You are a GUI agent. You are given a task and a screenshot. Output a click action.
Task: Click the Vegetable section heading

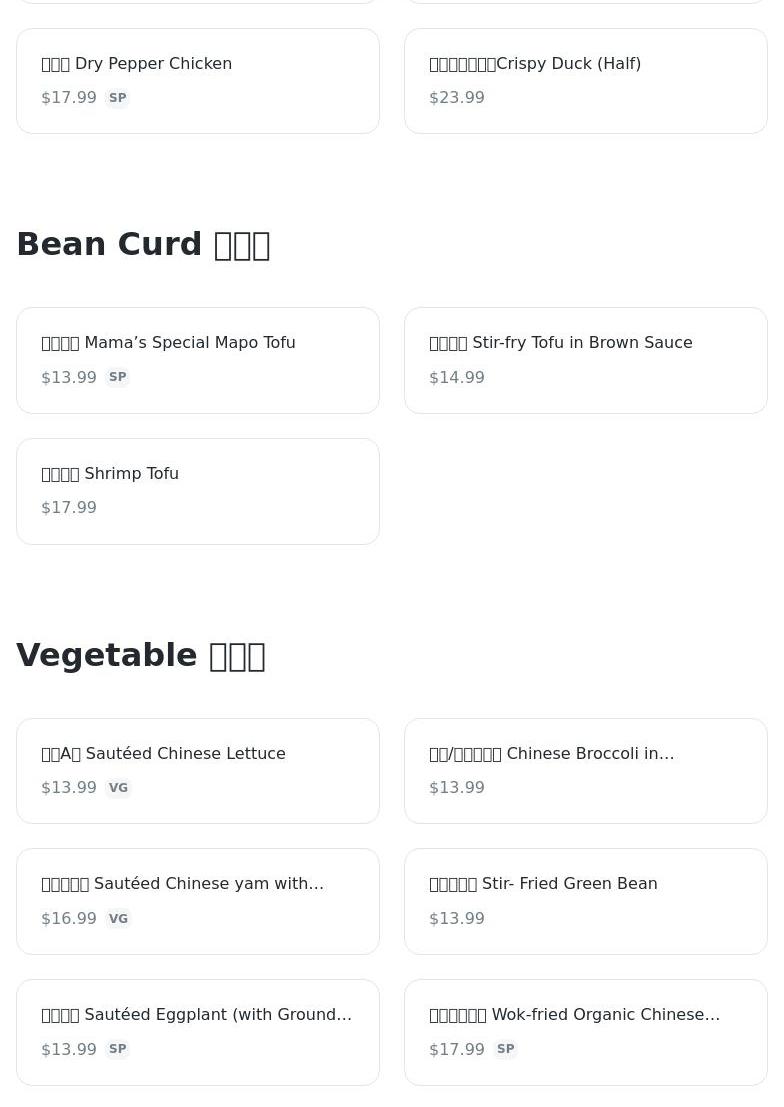pyautogui.click(x=141, y=655)
